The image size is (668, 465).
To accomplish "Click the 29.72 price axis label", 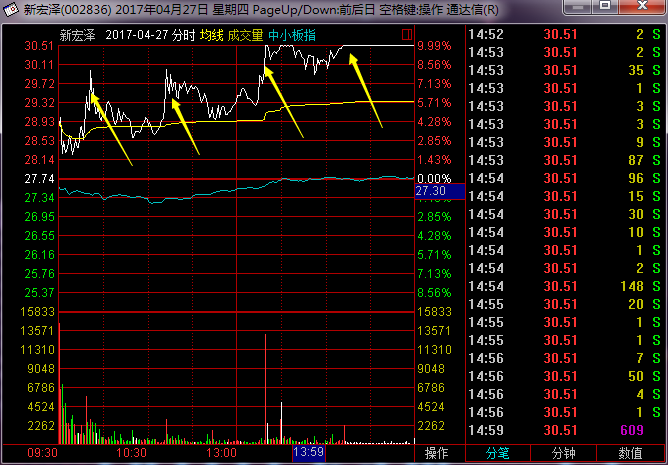I will coord(39,84).
